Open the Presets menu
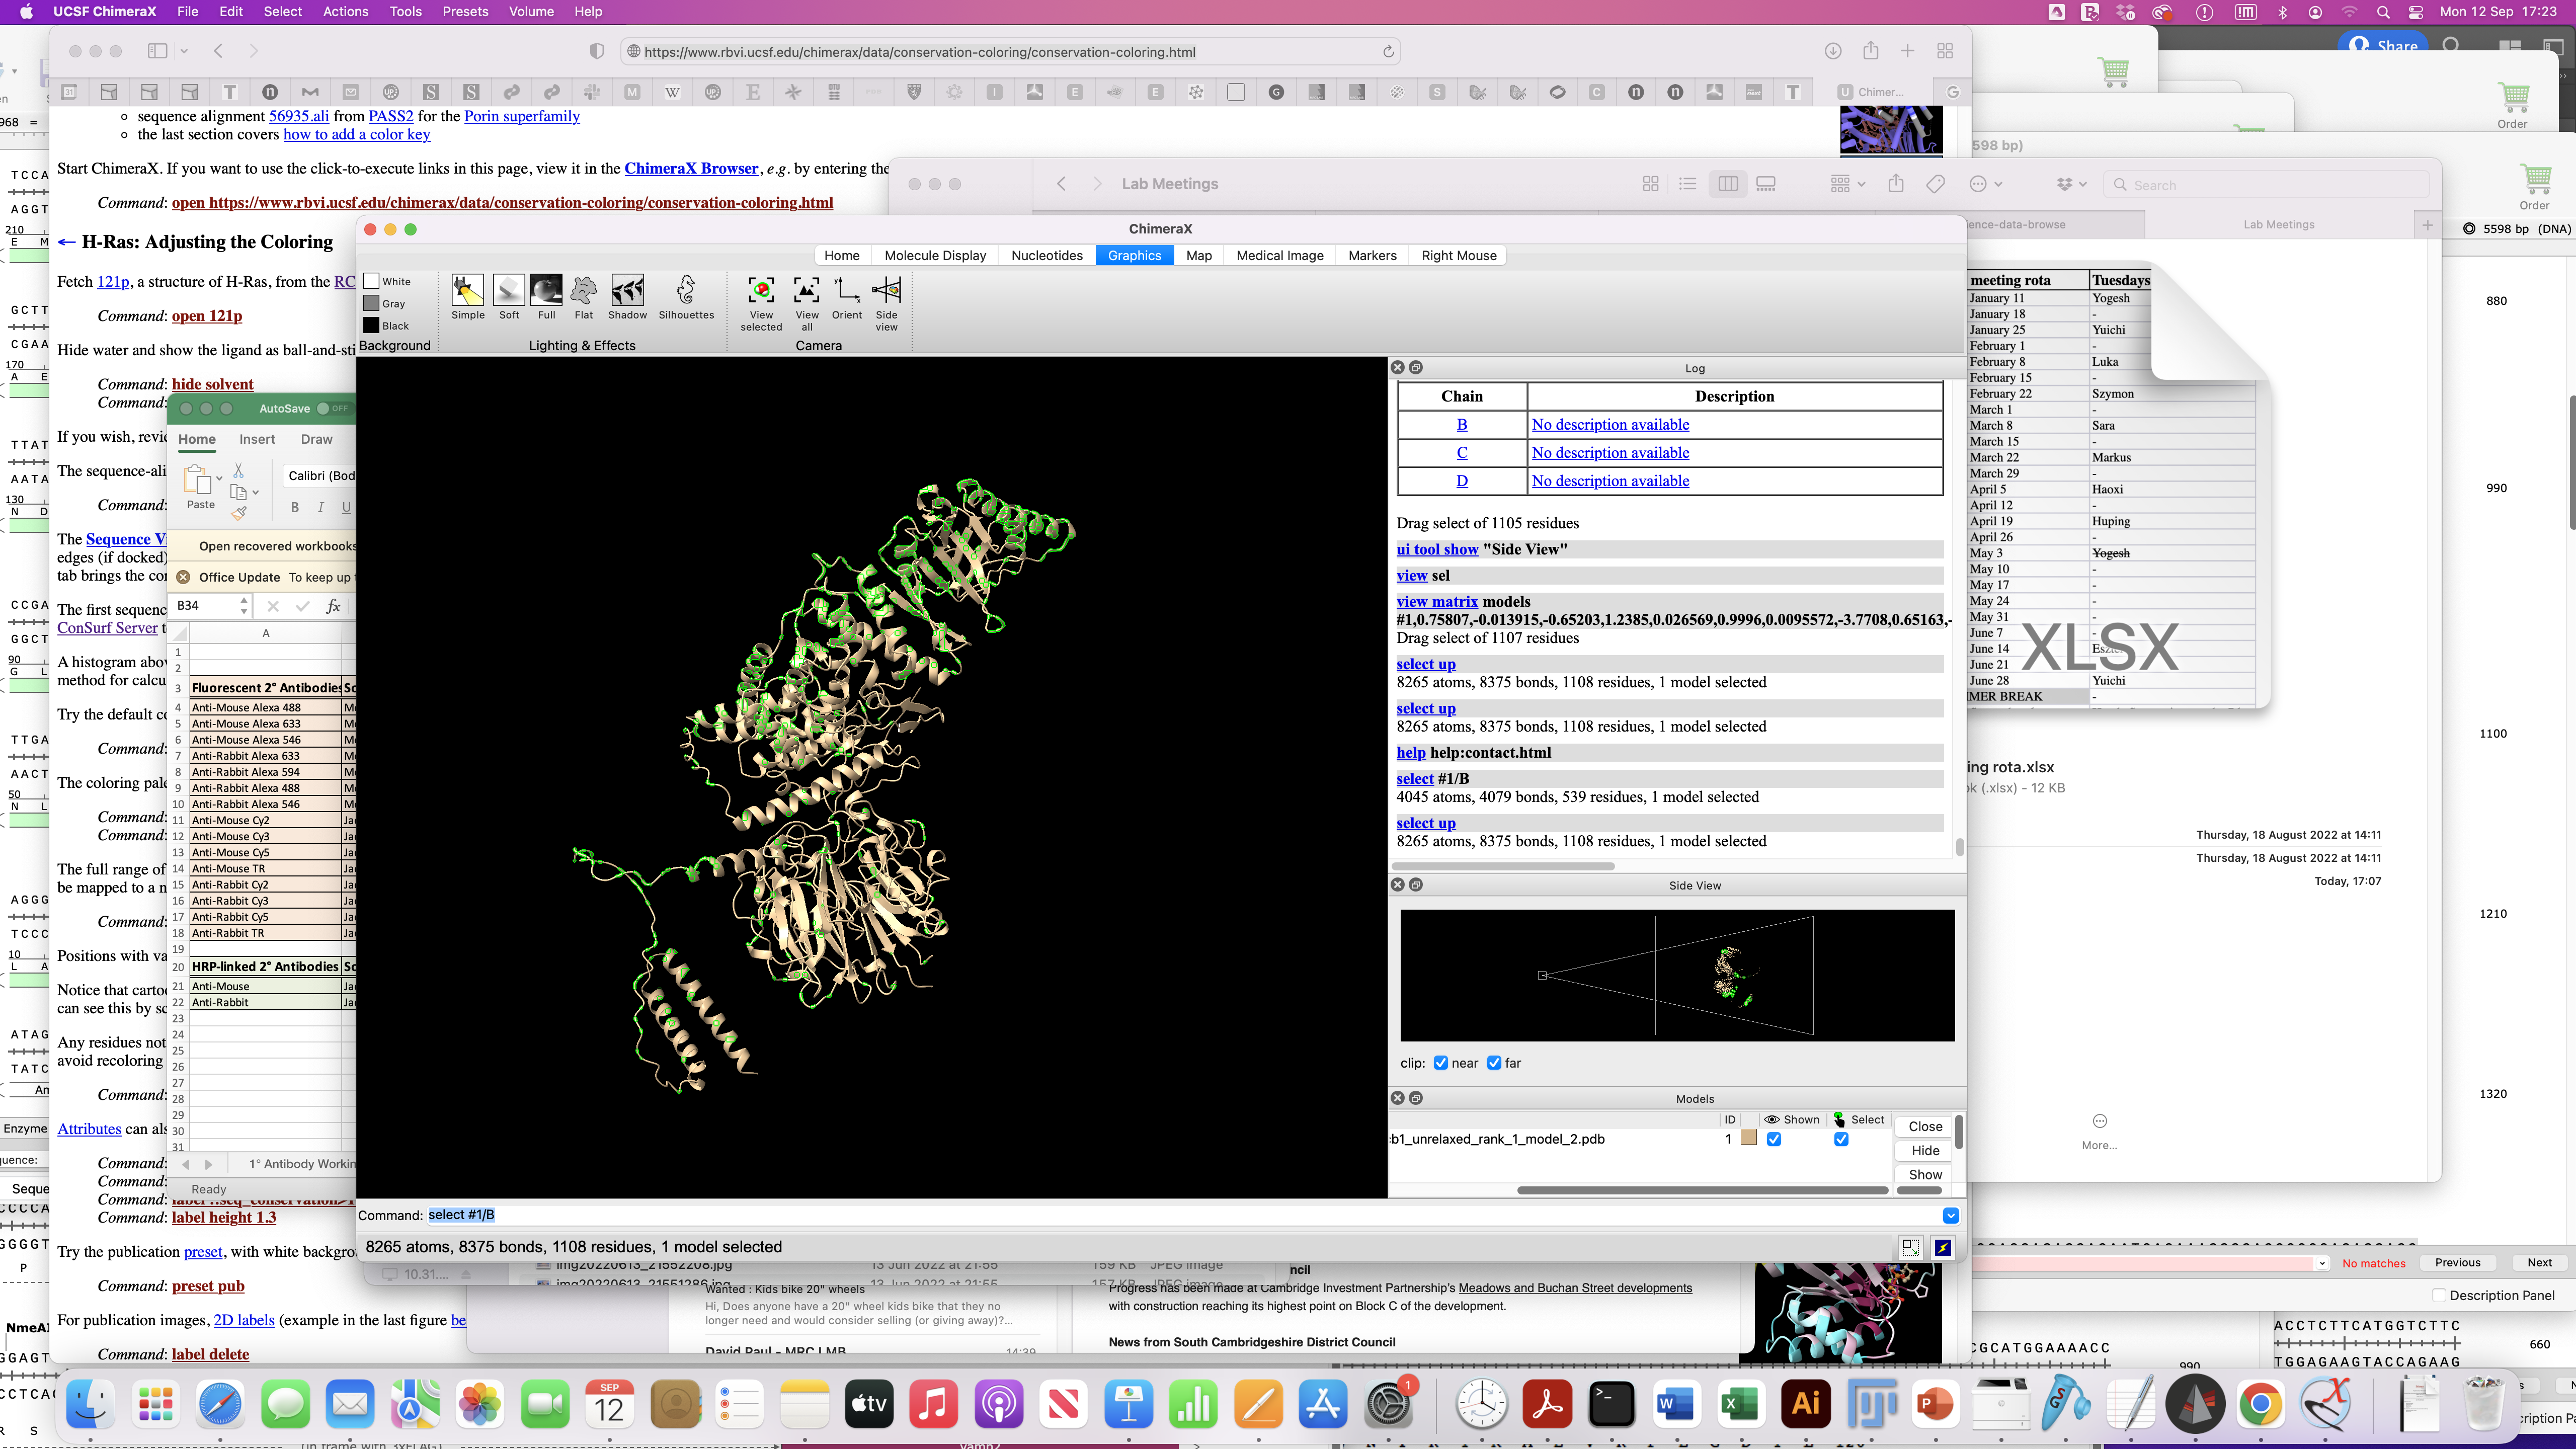 (x=465, y=11)
